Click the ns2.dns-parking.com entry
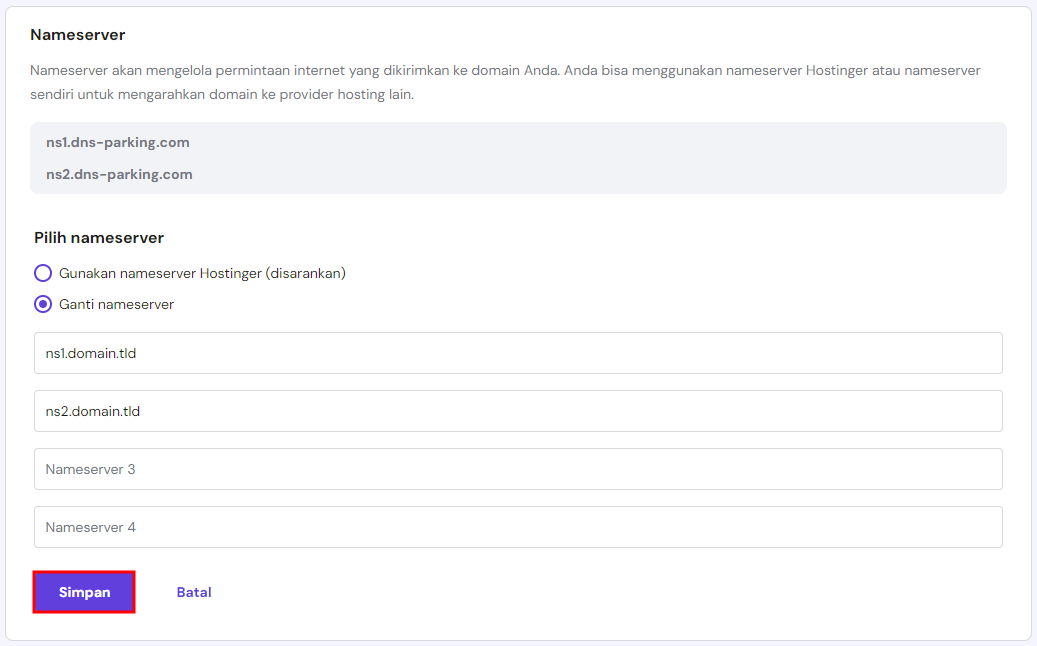 (118, 174)
